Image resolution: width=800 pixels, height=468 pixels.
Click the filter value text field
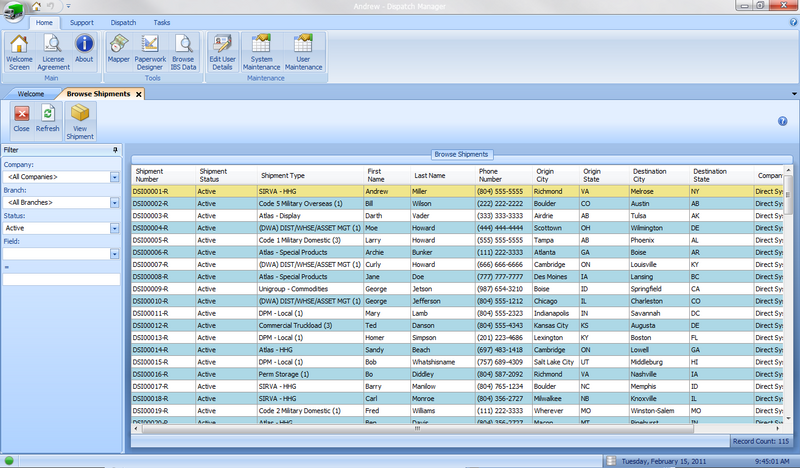click(x=61, y=280)
